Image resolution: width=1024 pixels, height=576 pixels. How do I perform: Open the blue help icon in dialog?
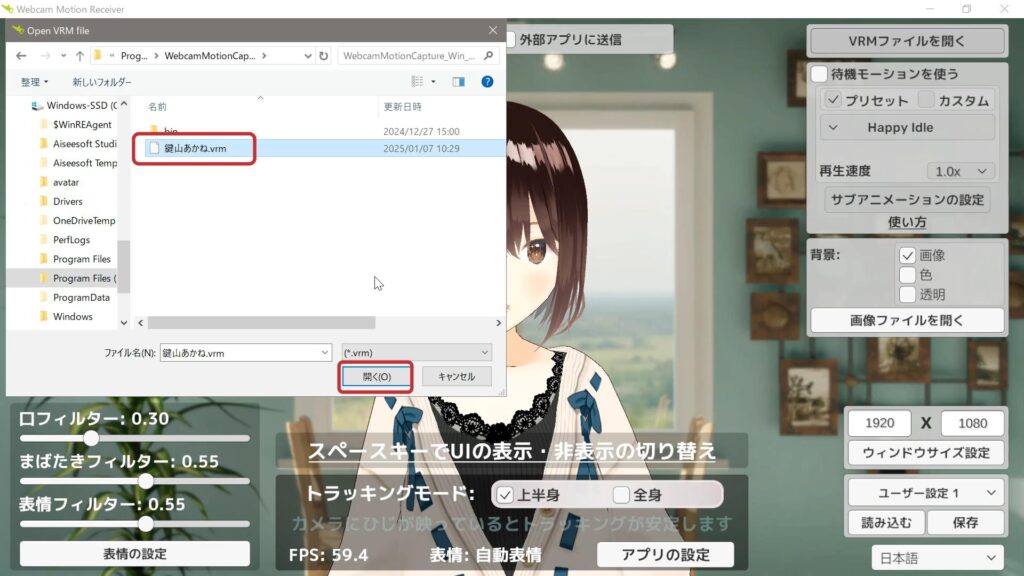pos(487,81)
